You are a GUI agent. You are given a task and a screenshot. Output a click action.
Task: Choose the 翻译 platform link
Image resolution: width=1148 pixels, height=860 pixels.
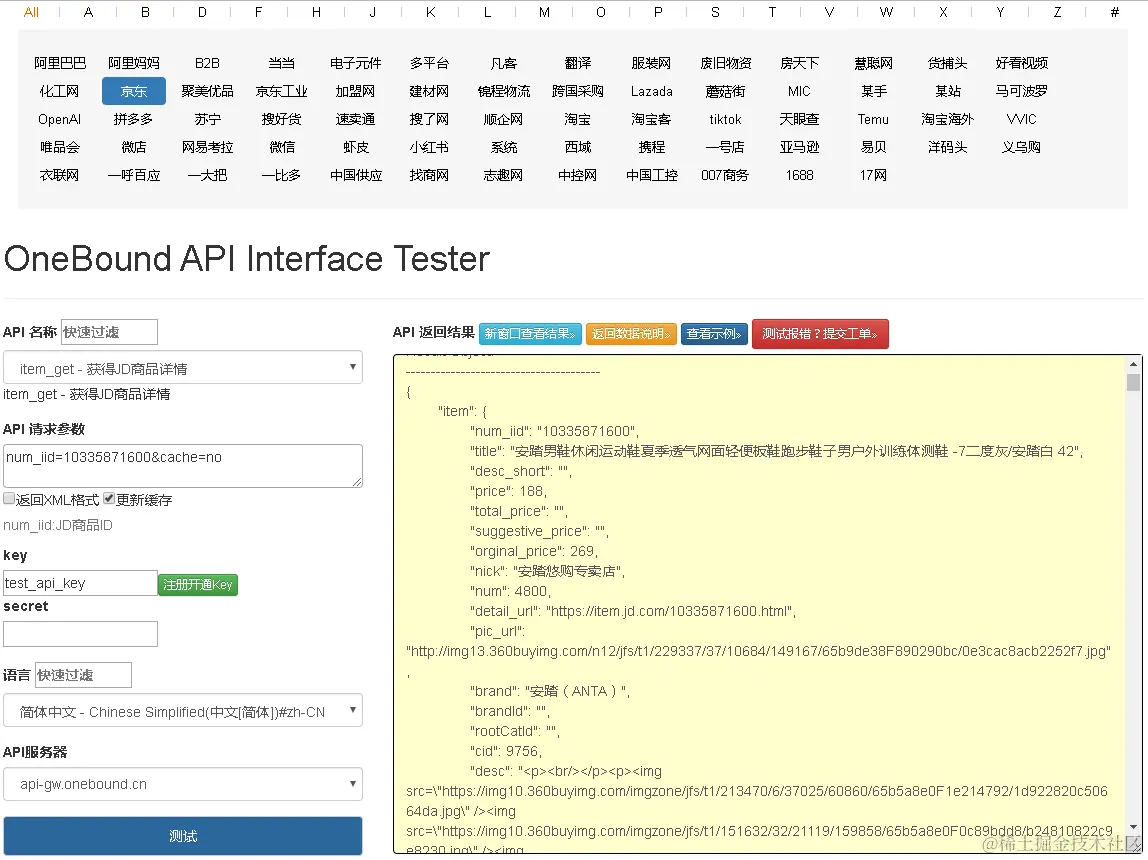pos(578,63)
